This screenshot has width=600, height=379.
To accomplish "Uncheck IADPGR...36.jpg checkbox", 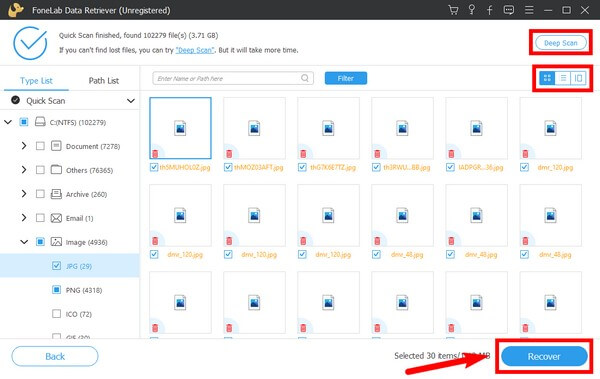I will click(x=450, y=167).
